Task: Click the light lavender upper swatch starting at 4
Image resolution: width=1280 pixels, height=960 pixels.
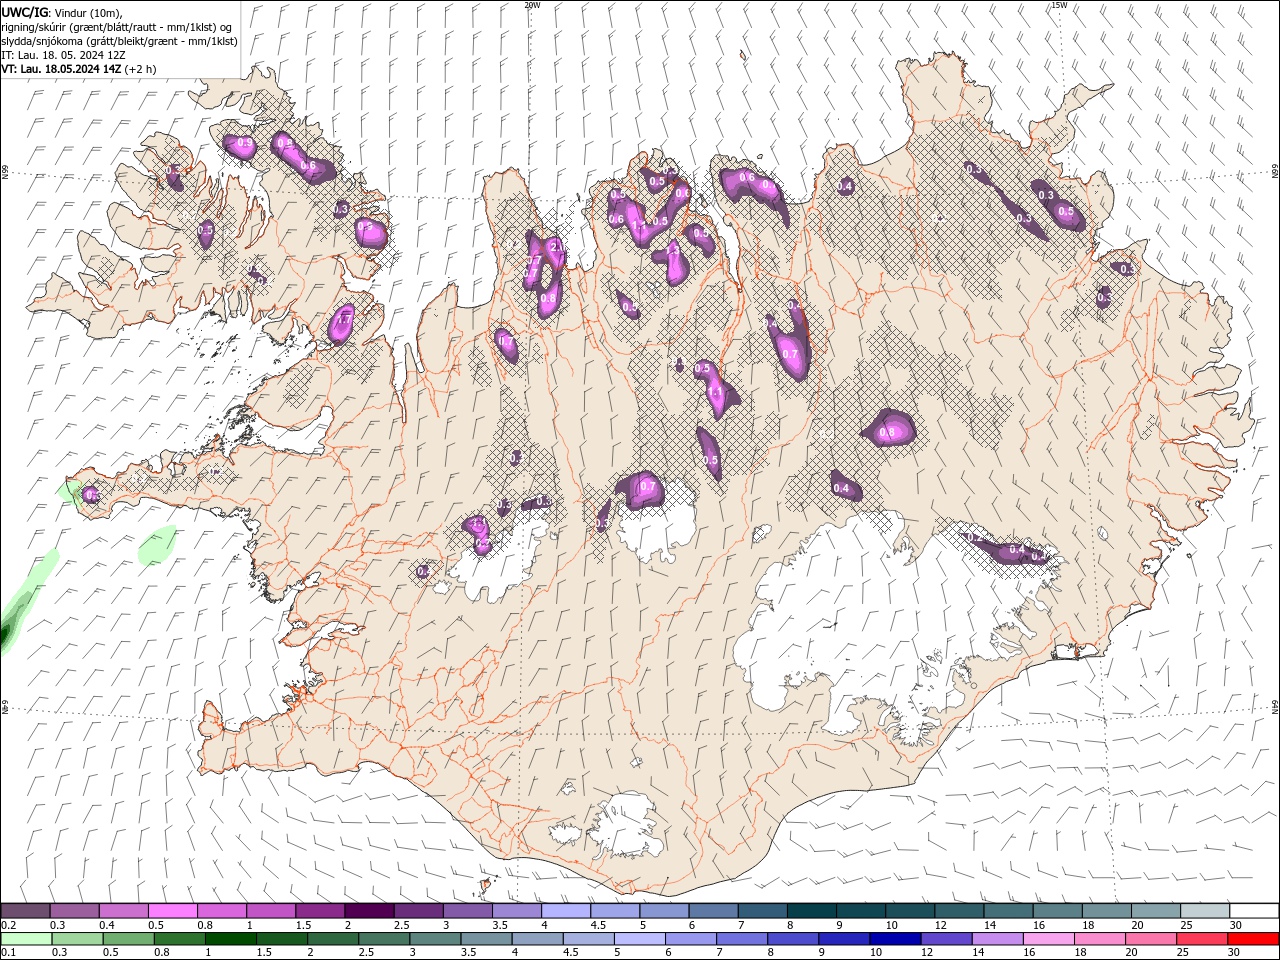Action: [x=565, y=911]
